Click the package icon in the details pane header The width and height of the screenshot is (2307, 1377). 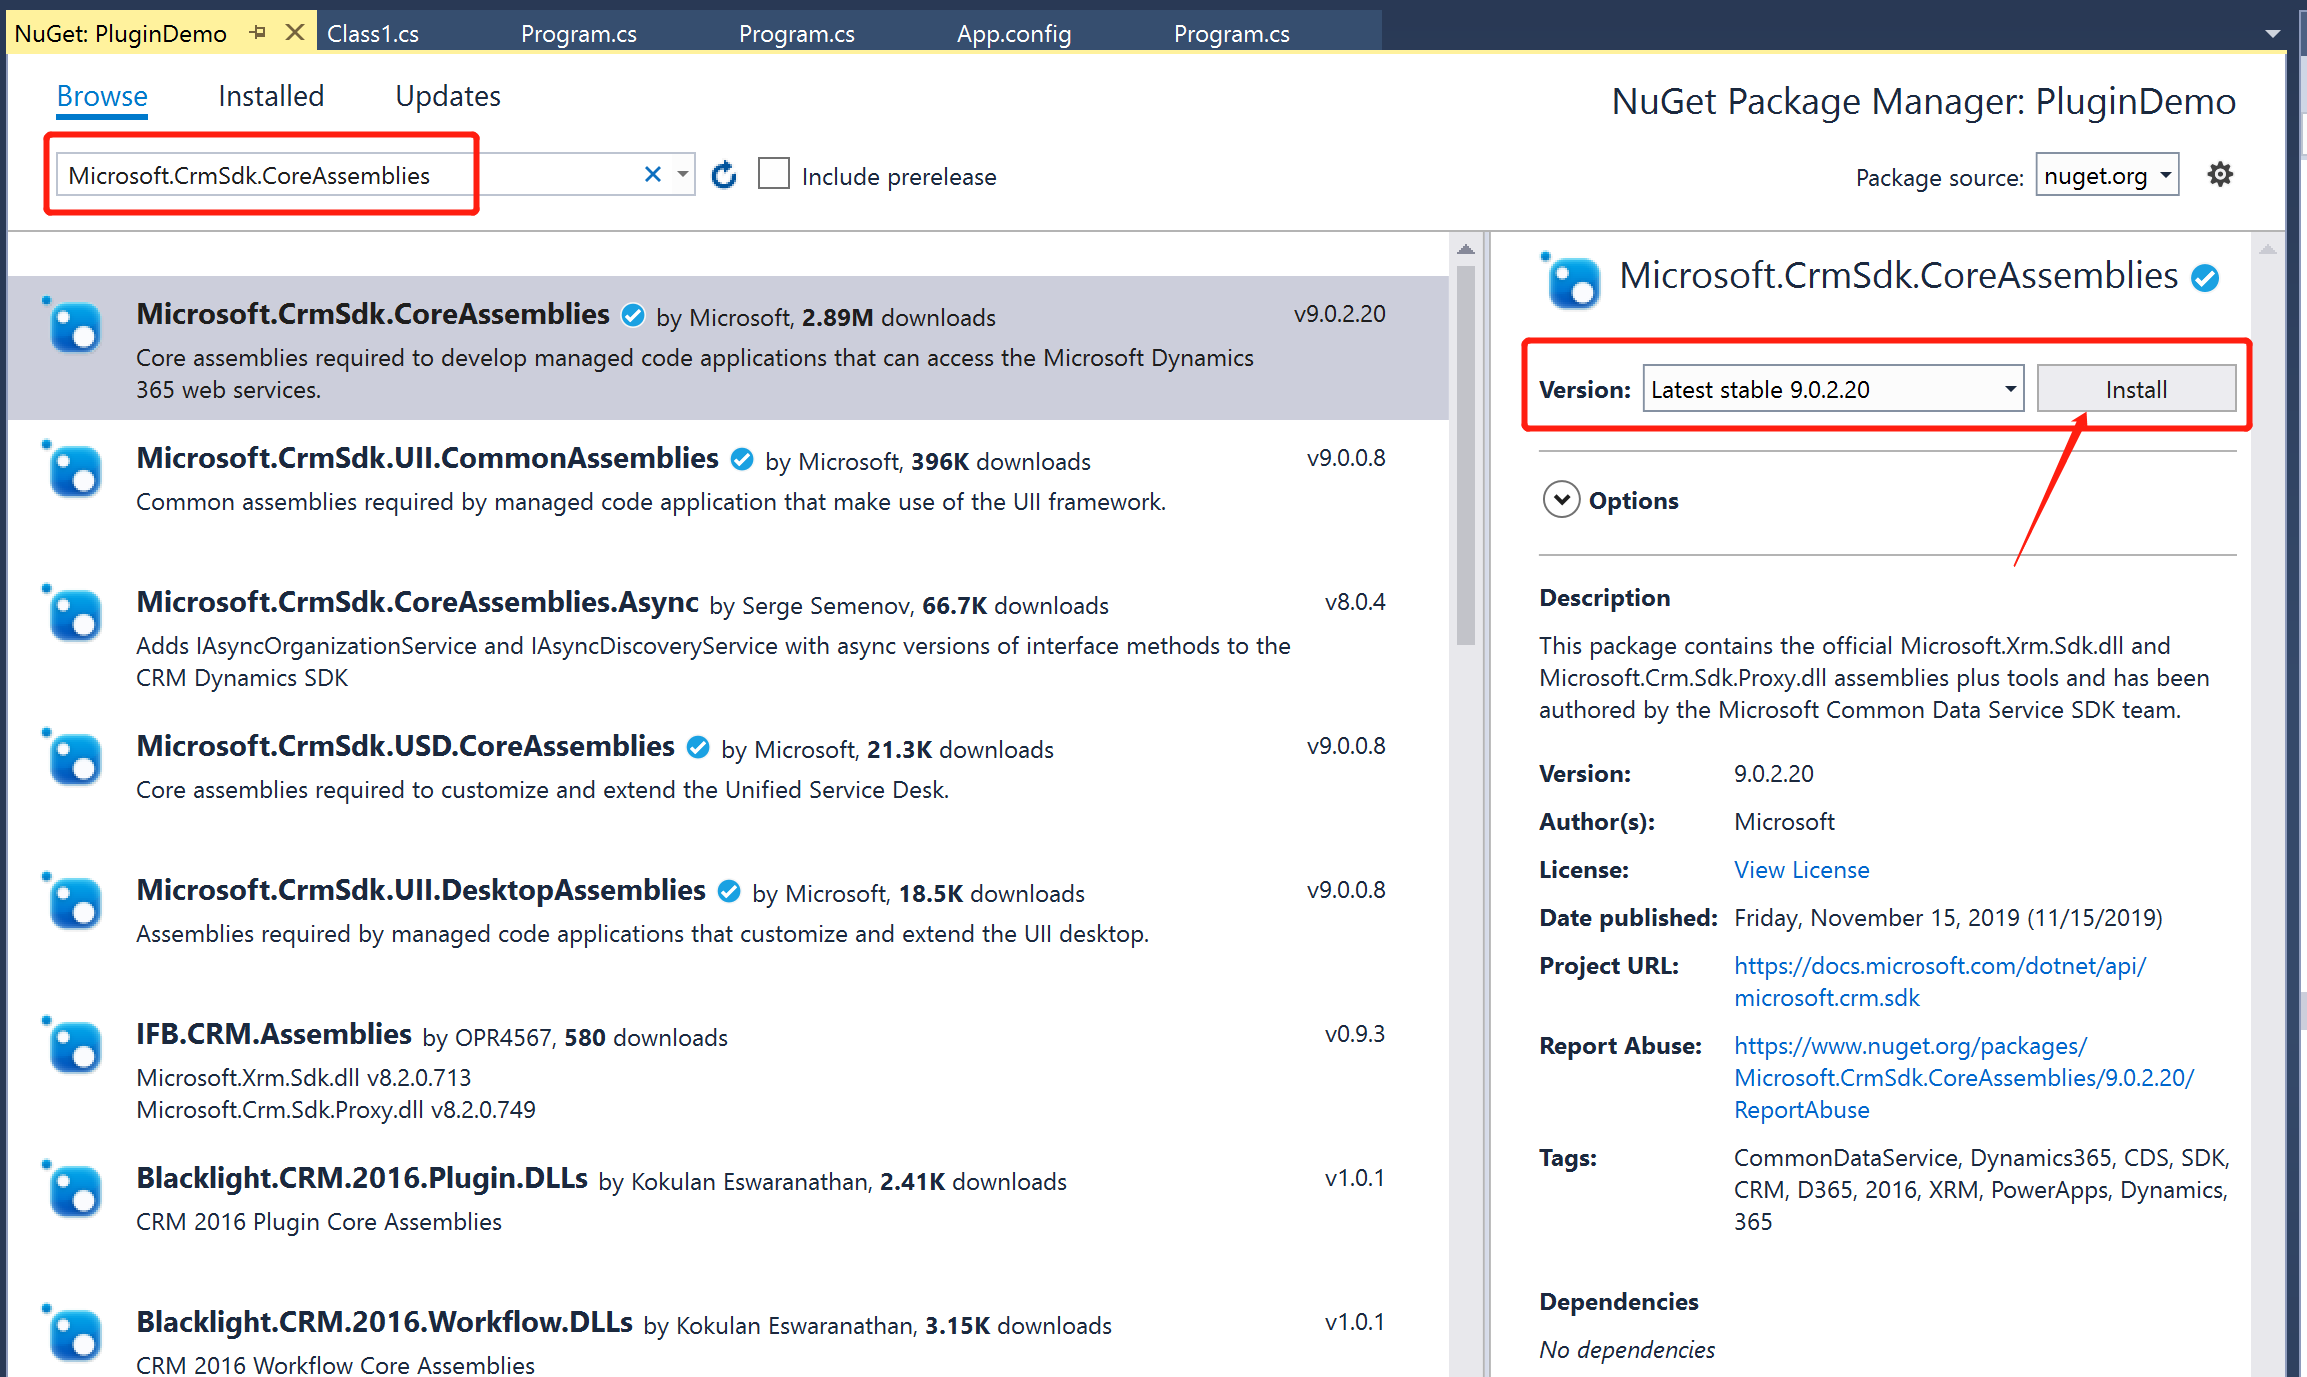tap(1571, 281)
